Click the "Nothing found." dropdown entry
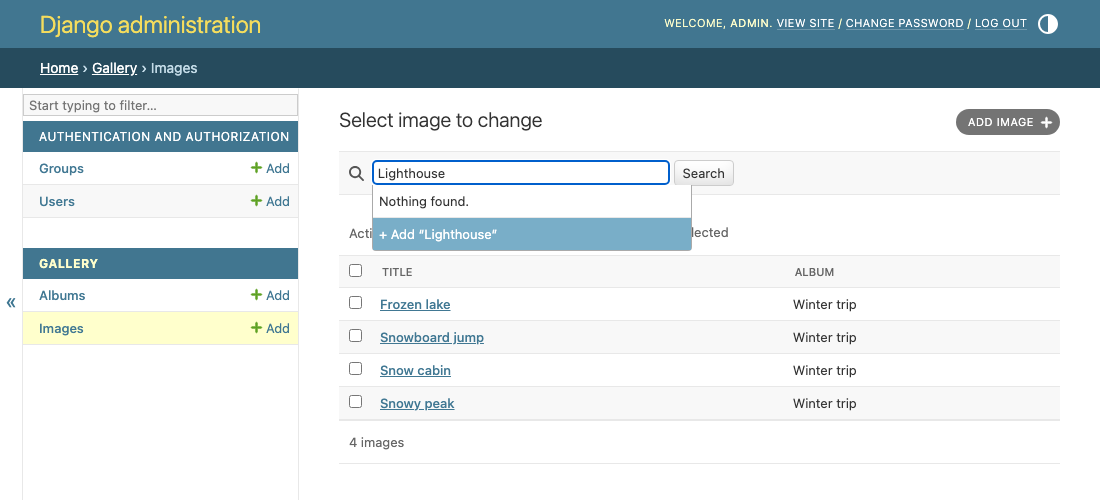1100x500 pixels. (x=532, y=201)
